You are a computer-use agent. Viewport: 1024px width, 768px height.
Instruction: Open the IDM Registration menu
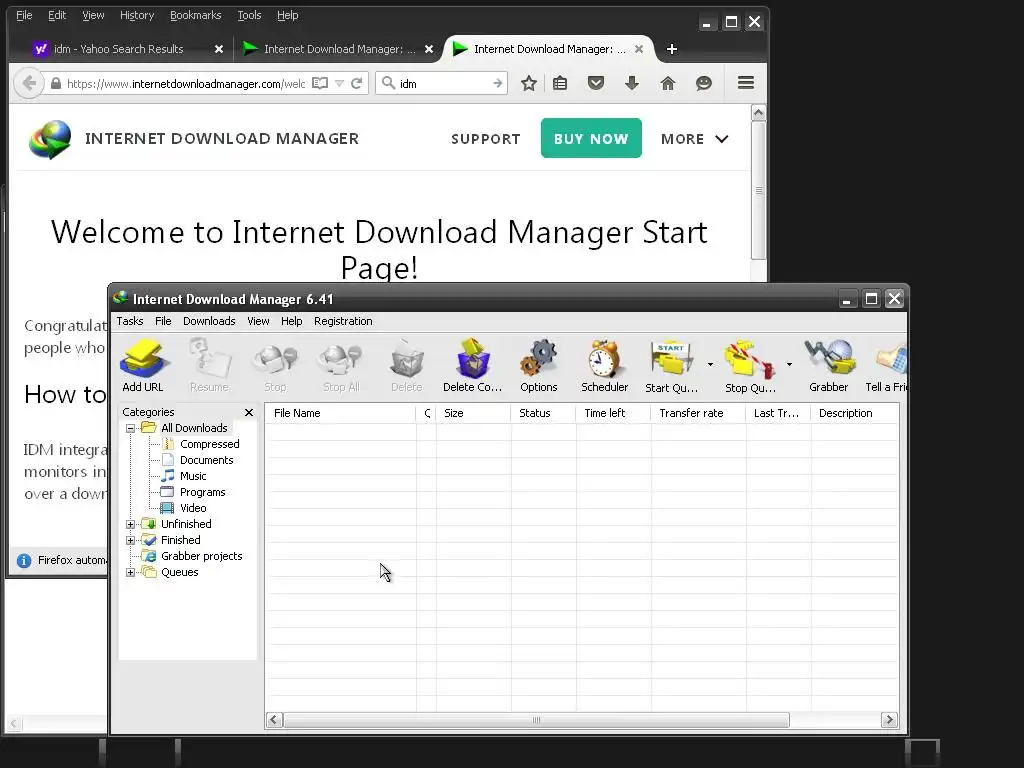[343, 321]
